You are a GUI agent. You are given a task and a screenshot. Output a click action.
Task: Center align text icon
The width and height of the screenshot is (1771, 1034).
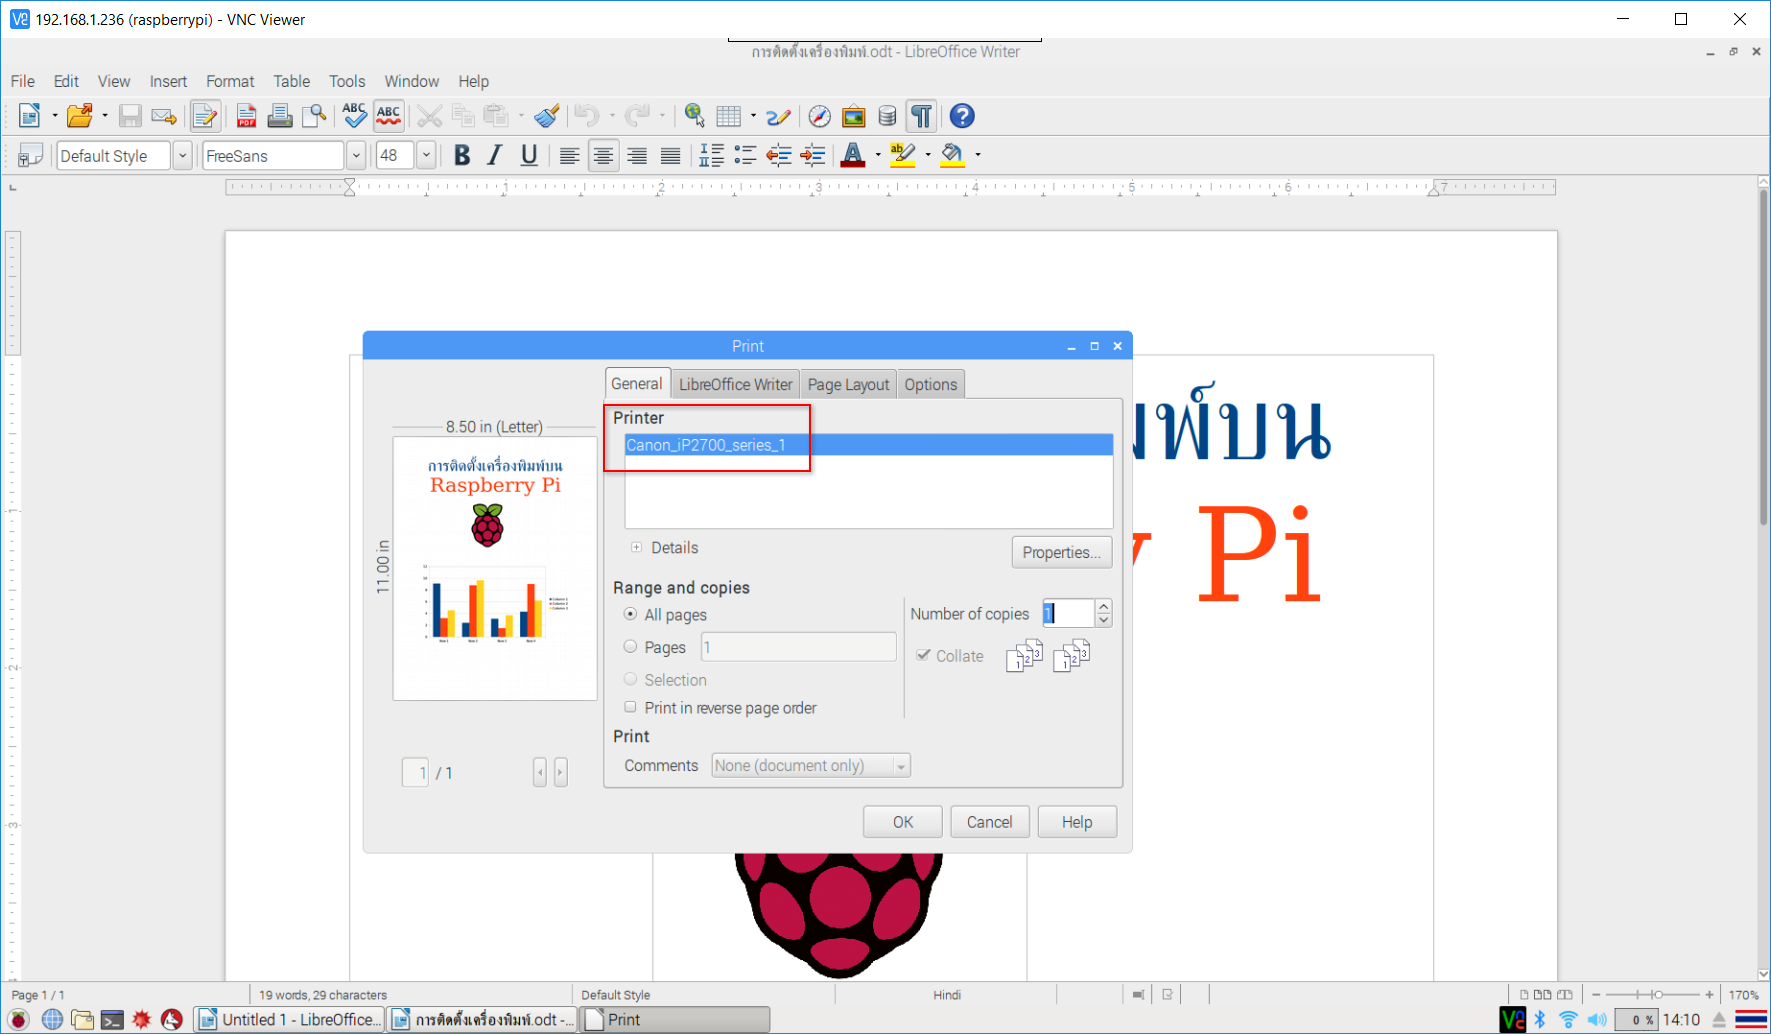pos(603,155)
